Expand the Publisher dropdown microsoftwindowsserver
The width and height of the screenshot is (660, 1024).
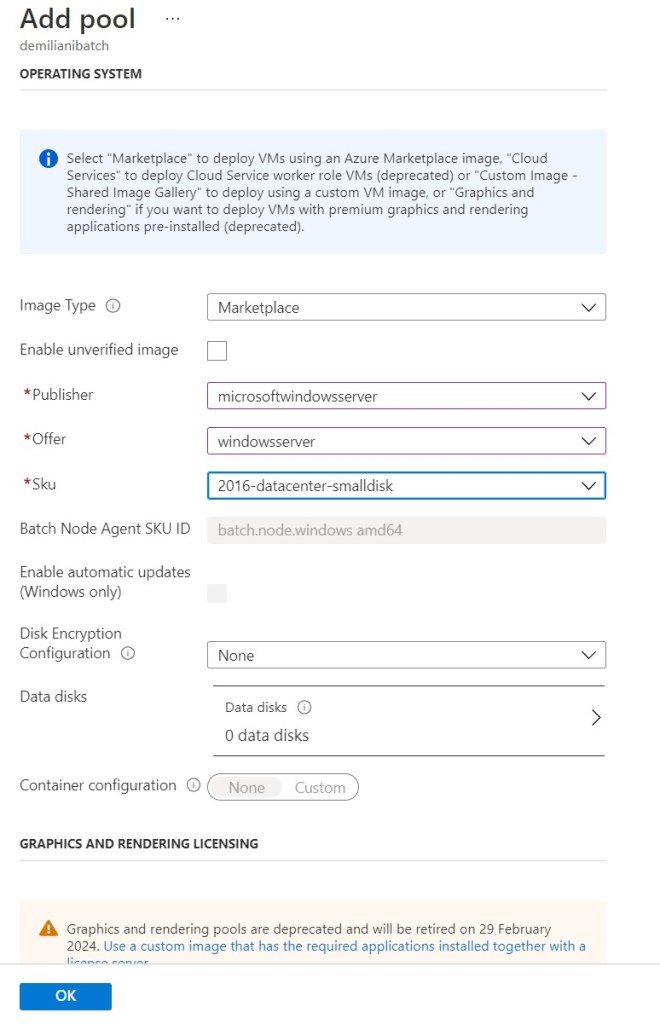click(406, 396)
